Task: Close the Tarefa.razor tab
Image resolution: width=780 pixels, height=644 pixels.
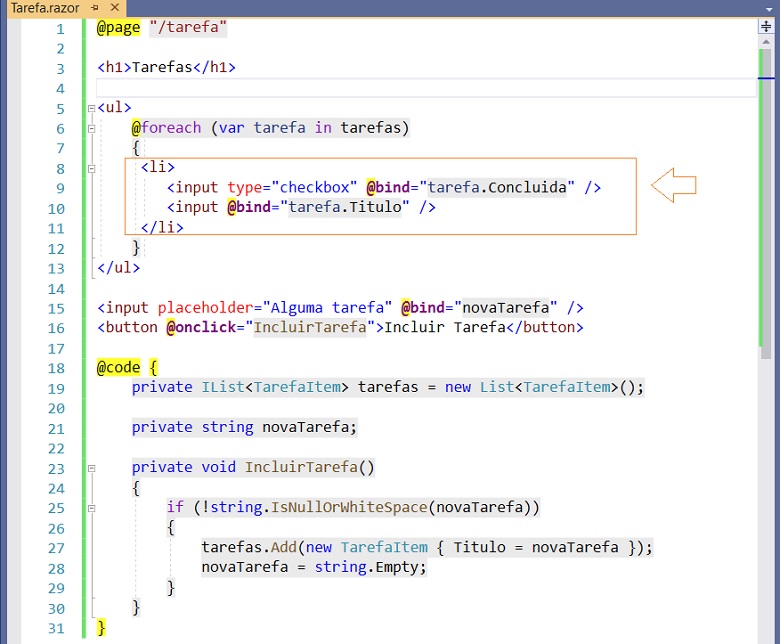Action: [x=115, y=7]
